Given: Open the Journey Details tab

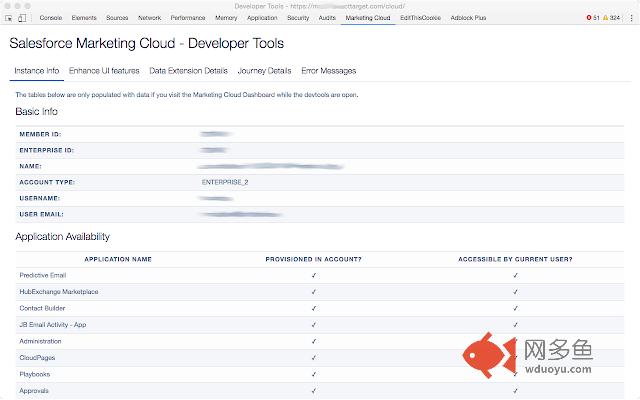Looking at the screenshot, I should pyautogui.click(x=264, y=71).
